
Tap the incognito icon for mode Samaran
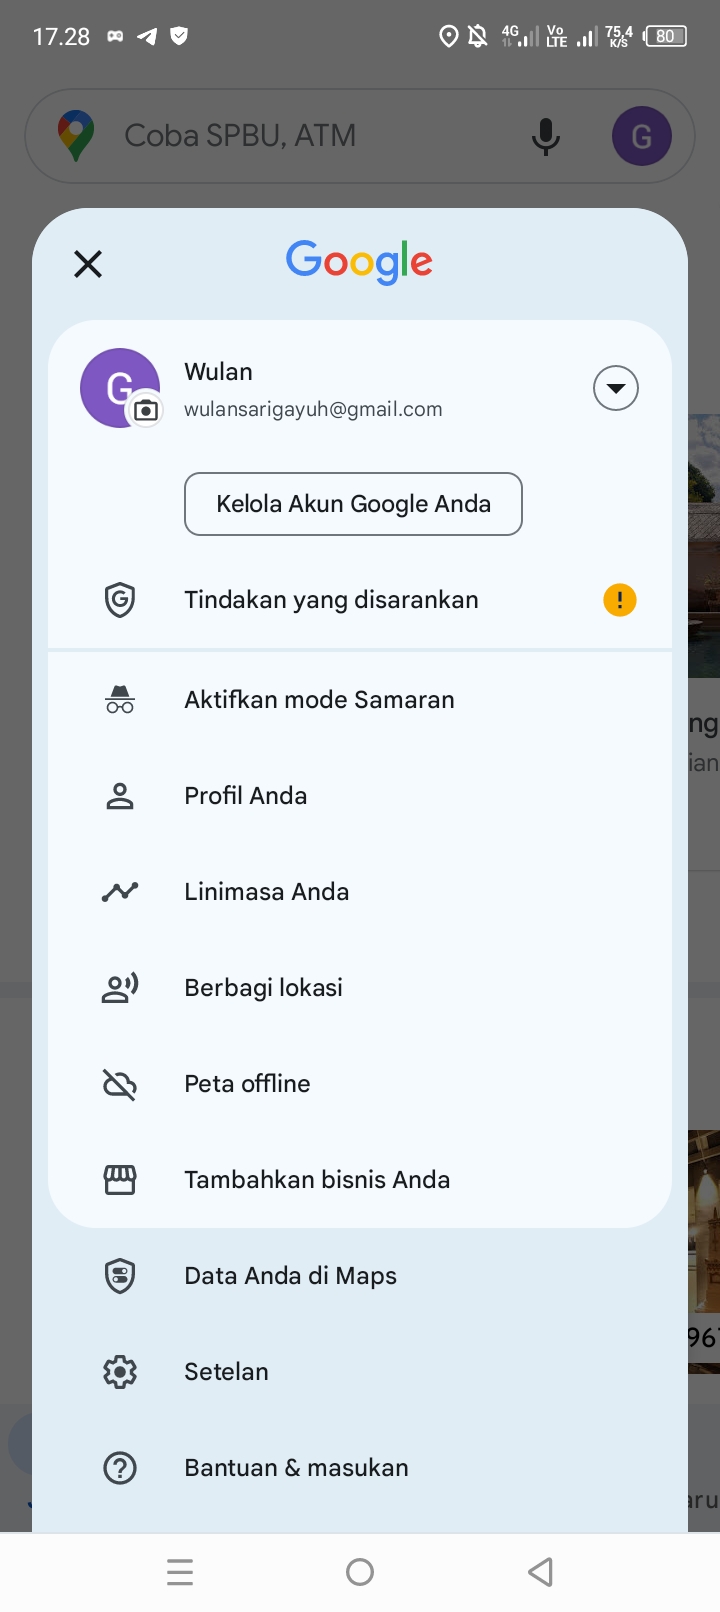[x=120, y=700]
